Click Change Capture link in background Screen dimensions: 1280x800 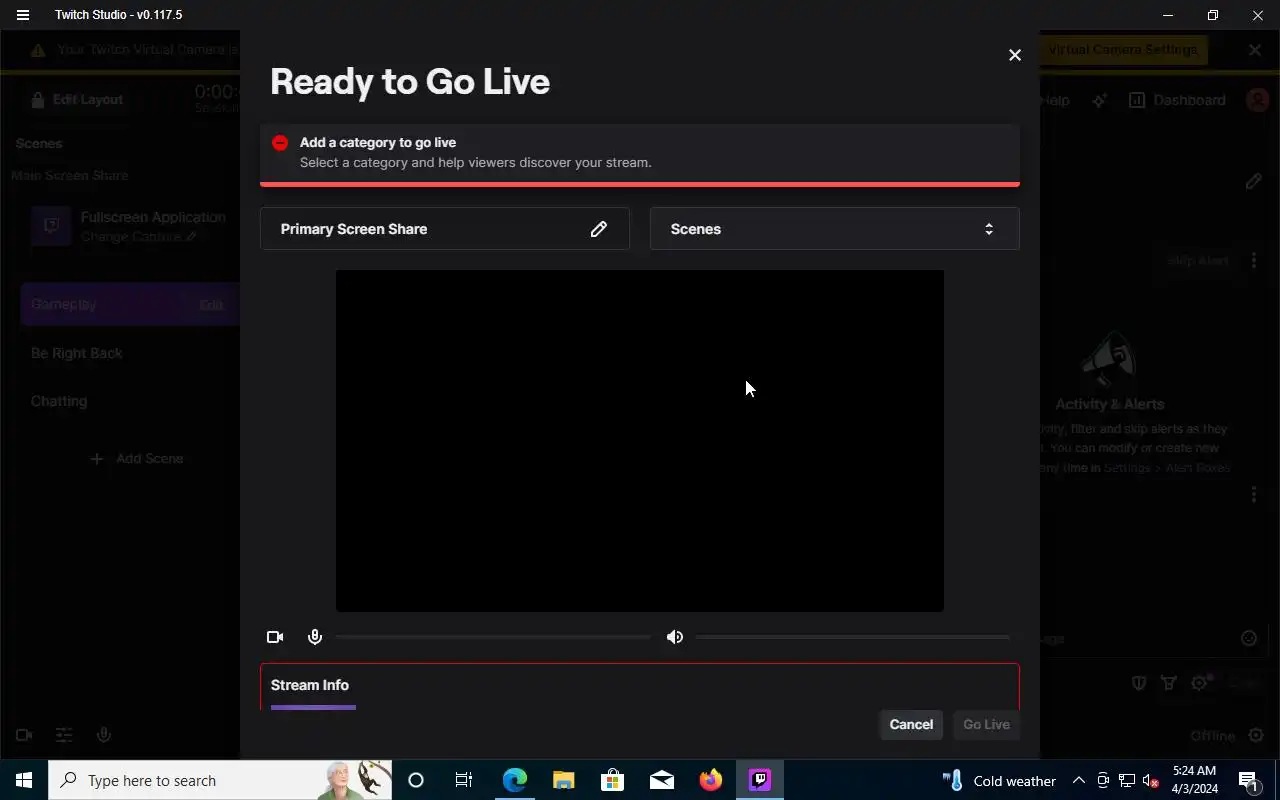(138, 237)
